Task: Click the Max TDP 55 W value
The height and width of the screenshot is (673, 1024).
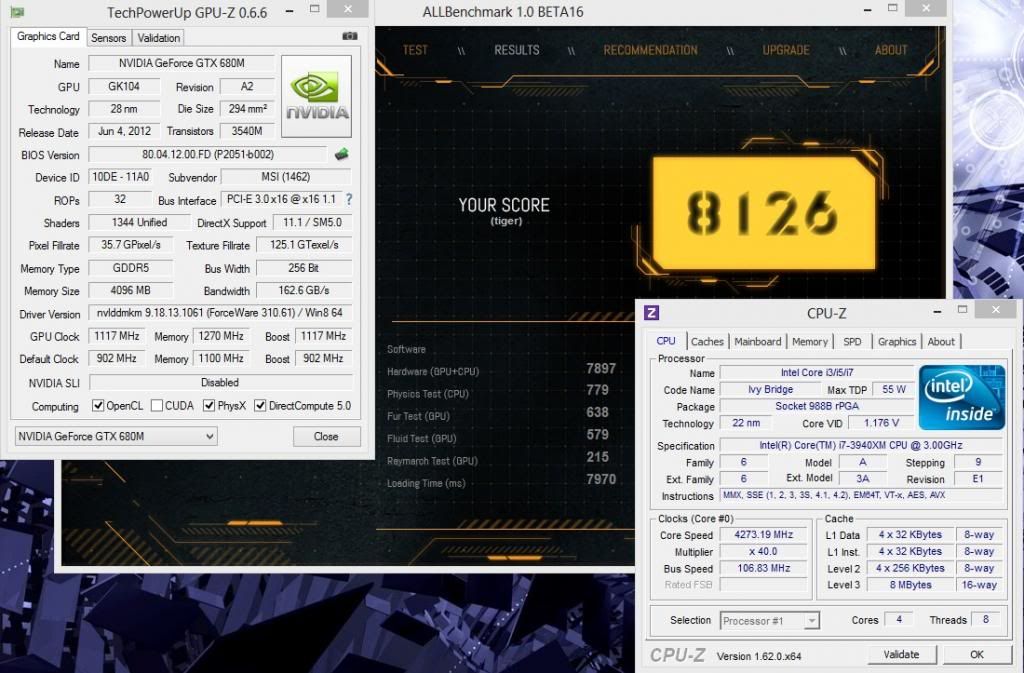Action: pyautogui.click(x=894, y=390)
